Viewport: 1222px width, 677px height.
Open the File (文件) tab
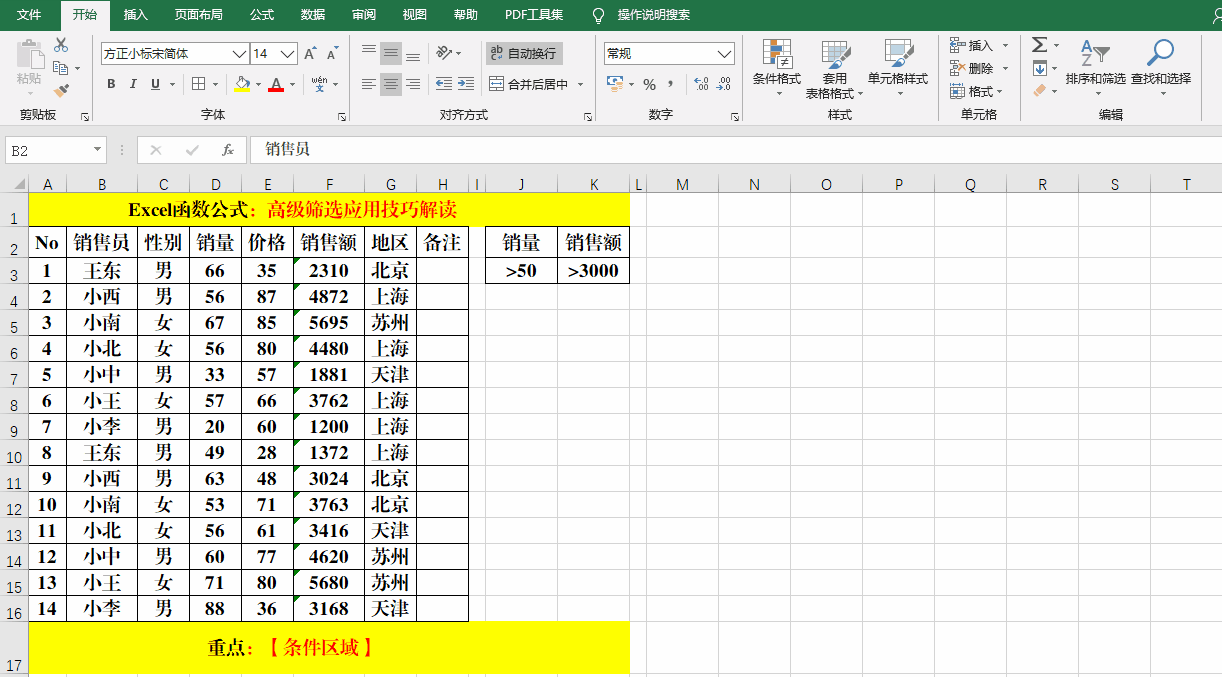coord(29,15)
